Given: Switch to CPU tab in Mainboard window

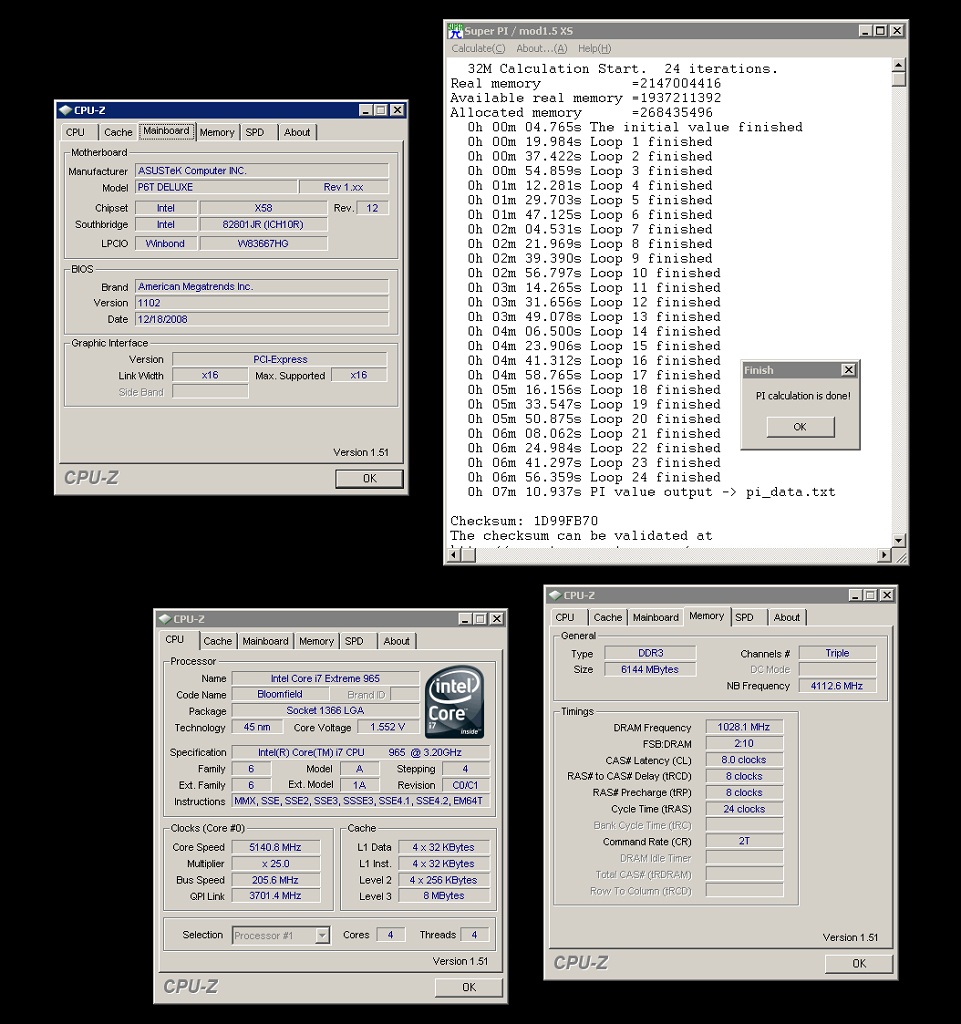Looking at the screenshot, I should pos(76,132).
